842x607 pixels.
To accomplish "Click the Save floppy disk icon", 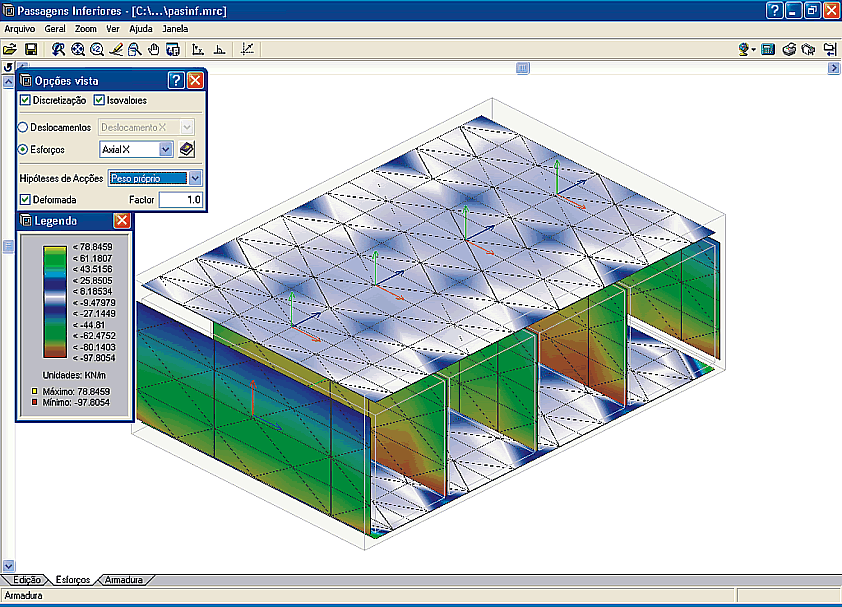I will click(31, 48).
